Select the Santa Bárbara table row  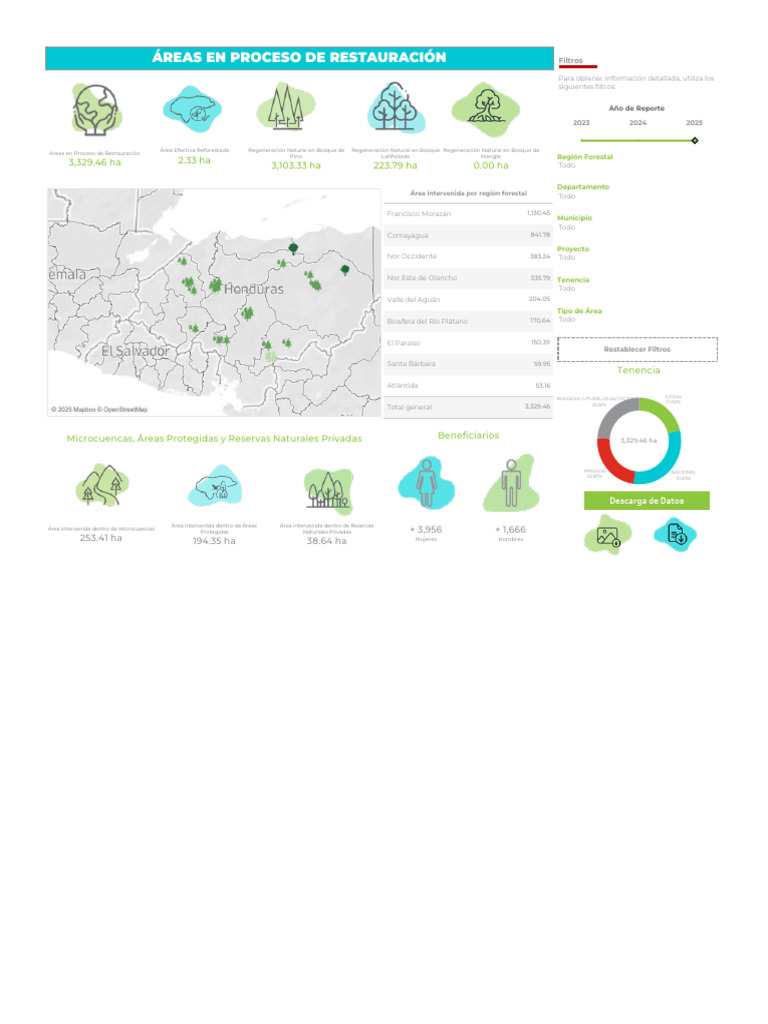tap(468, 364)
